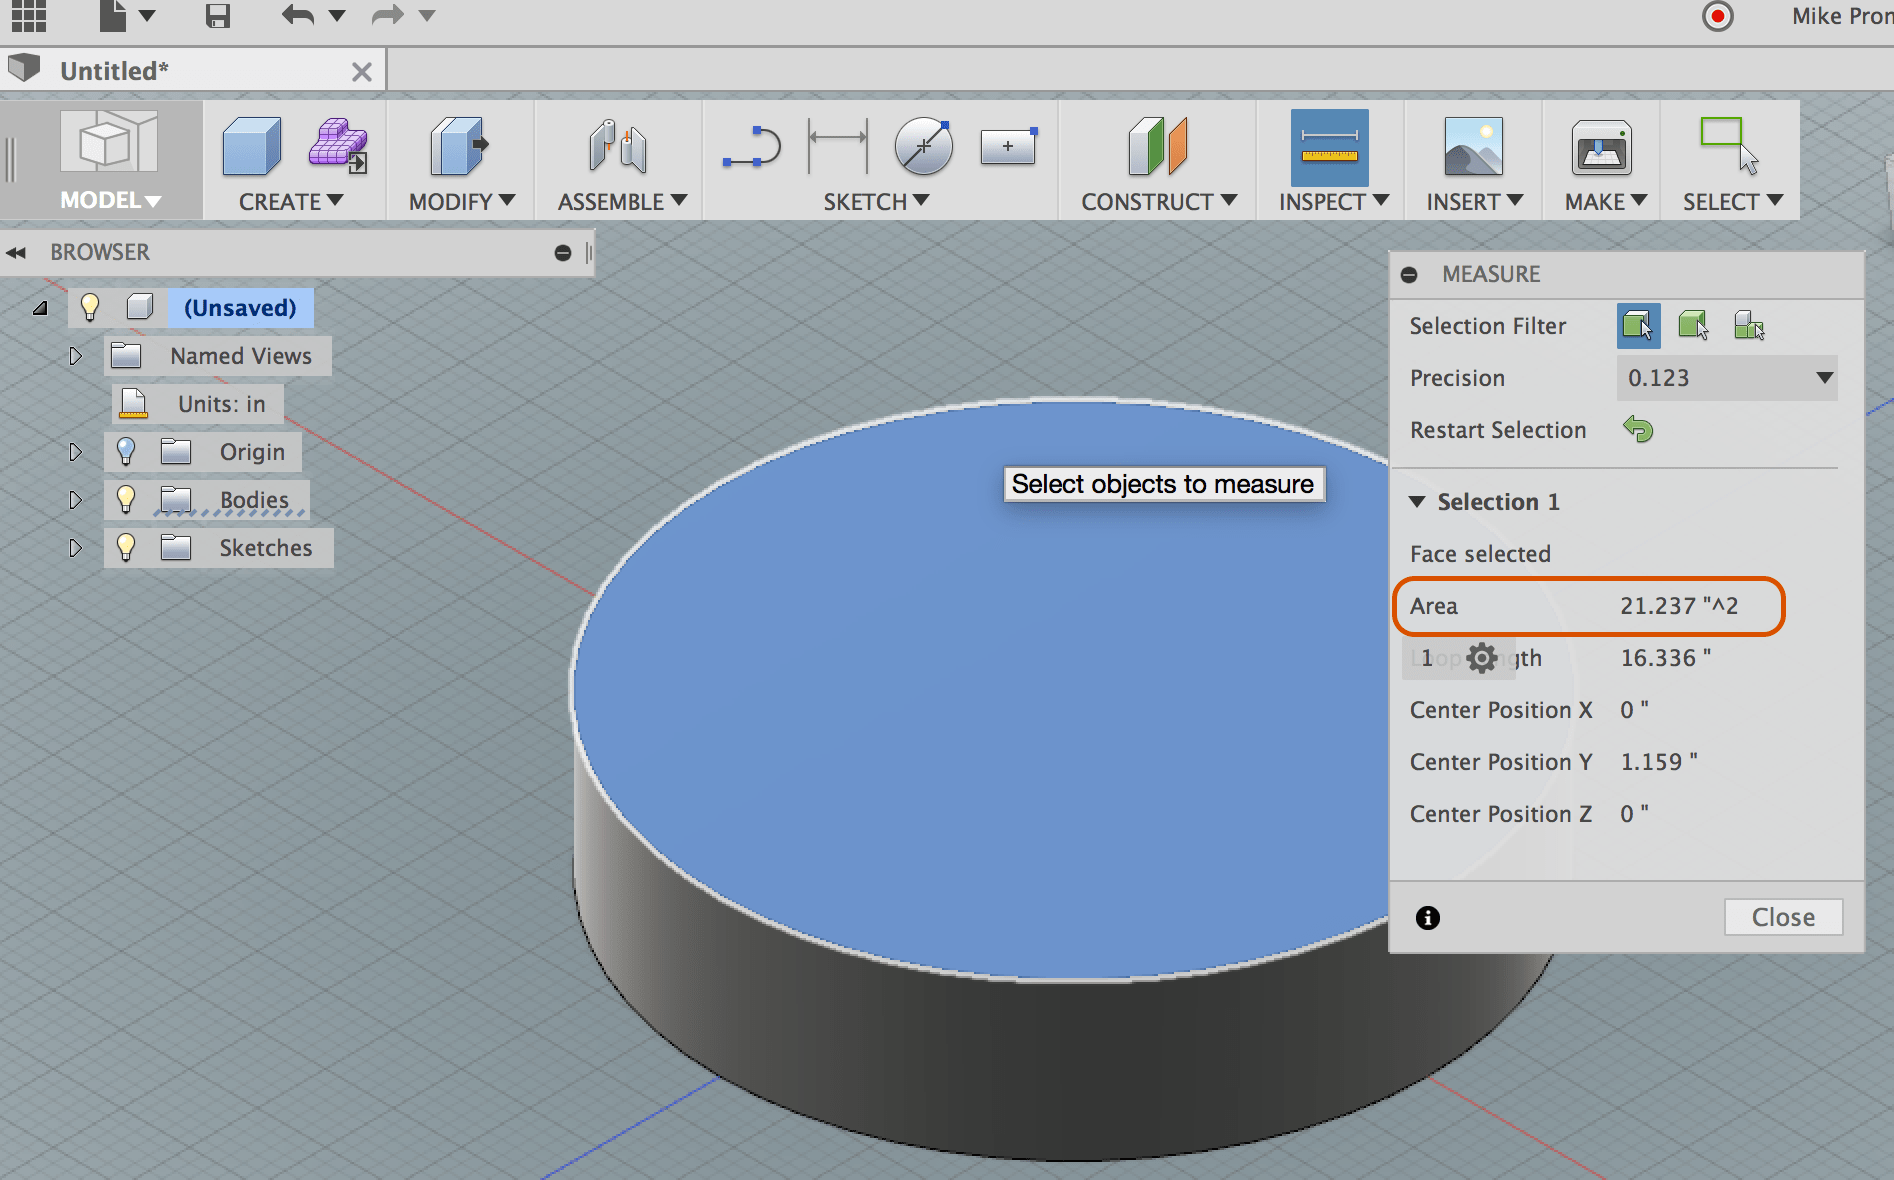This screenshot has width=1894, height=1180.
Task: Click the Offset Plane construct icon
Action: 1157,146
